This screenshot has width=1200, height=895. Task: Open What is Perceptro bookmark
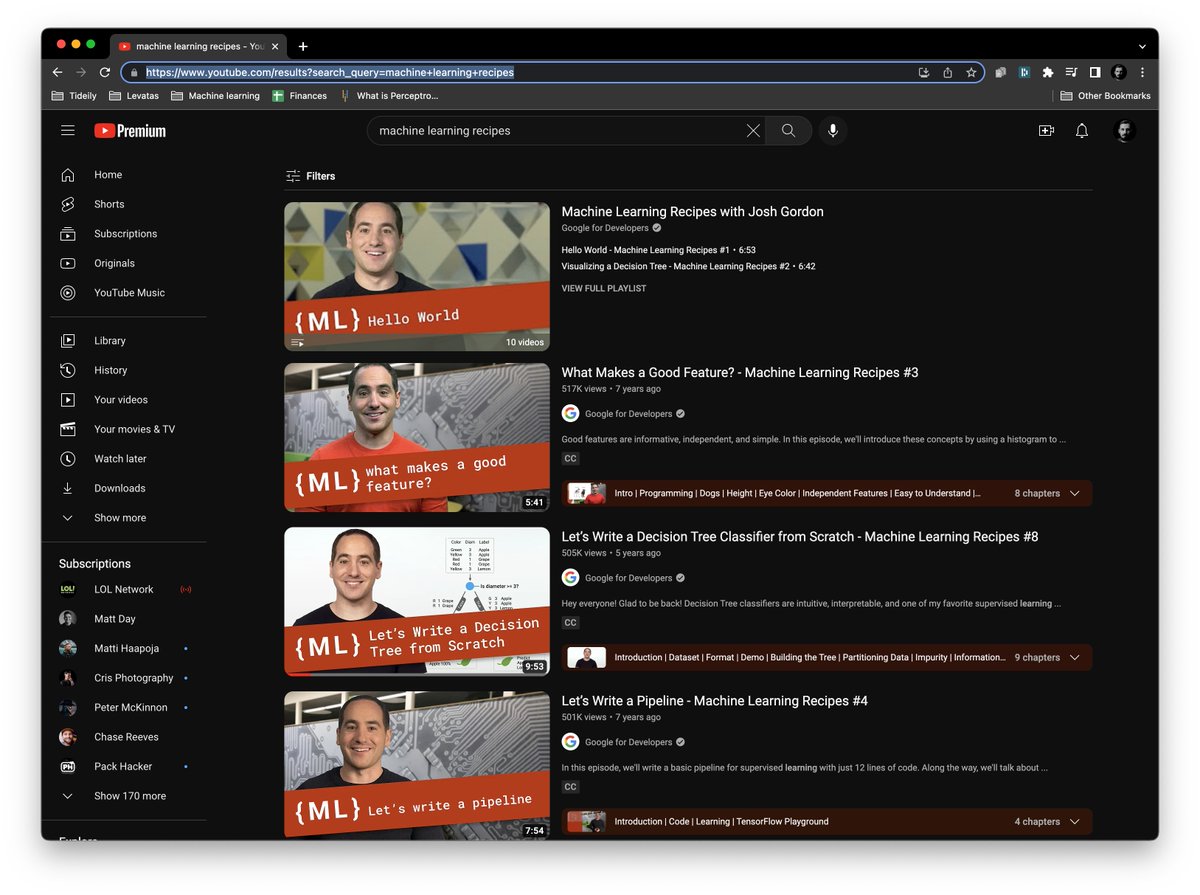[x=389, y=96]
